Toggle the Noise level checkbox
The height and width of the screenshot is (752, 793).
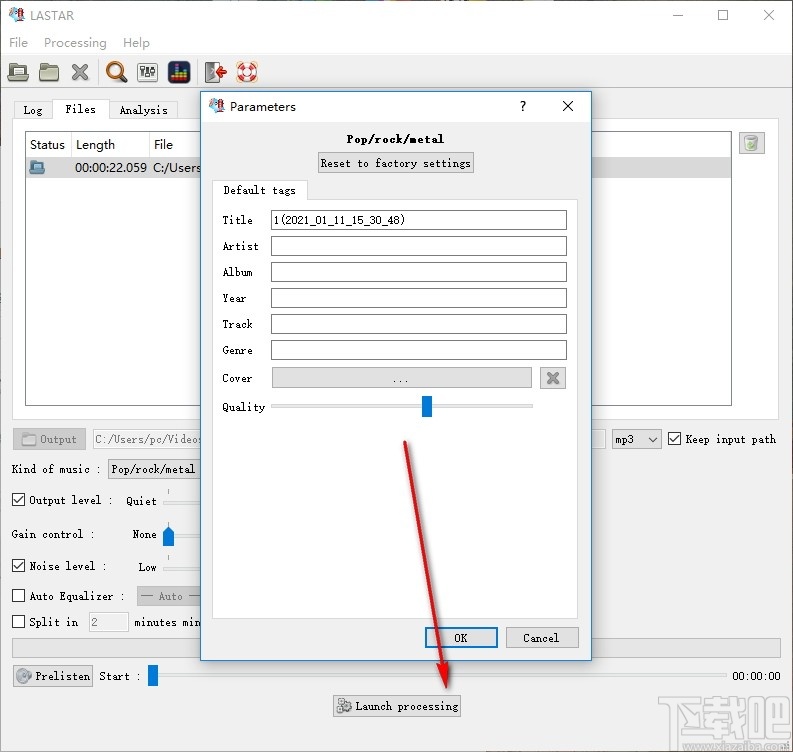[x=18, y=565]
